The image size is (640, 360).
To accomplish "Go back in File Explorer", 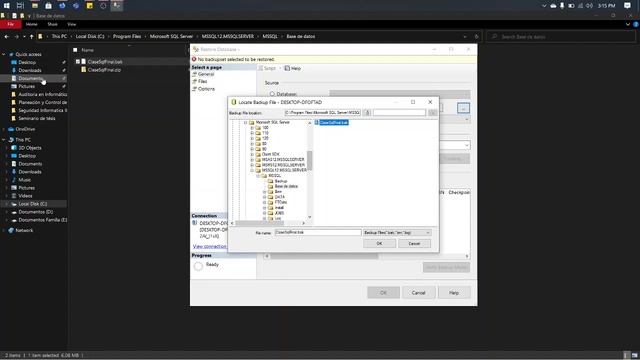I will tap(7, 37).
